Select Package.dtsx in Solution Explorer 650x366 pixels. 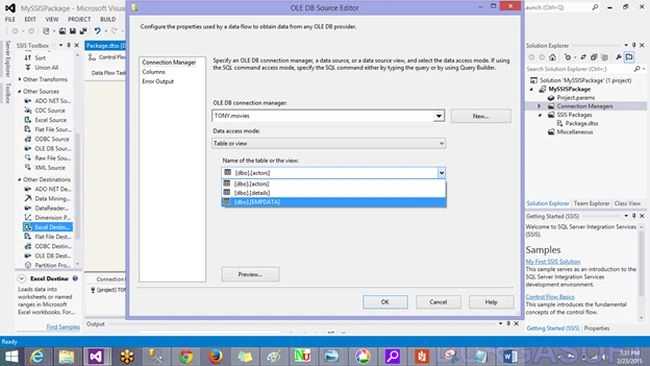[582, 124]
